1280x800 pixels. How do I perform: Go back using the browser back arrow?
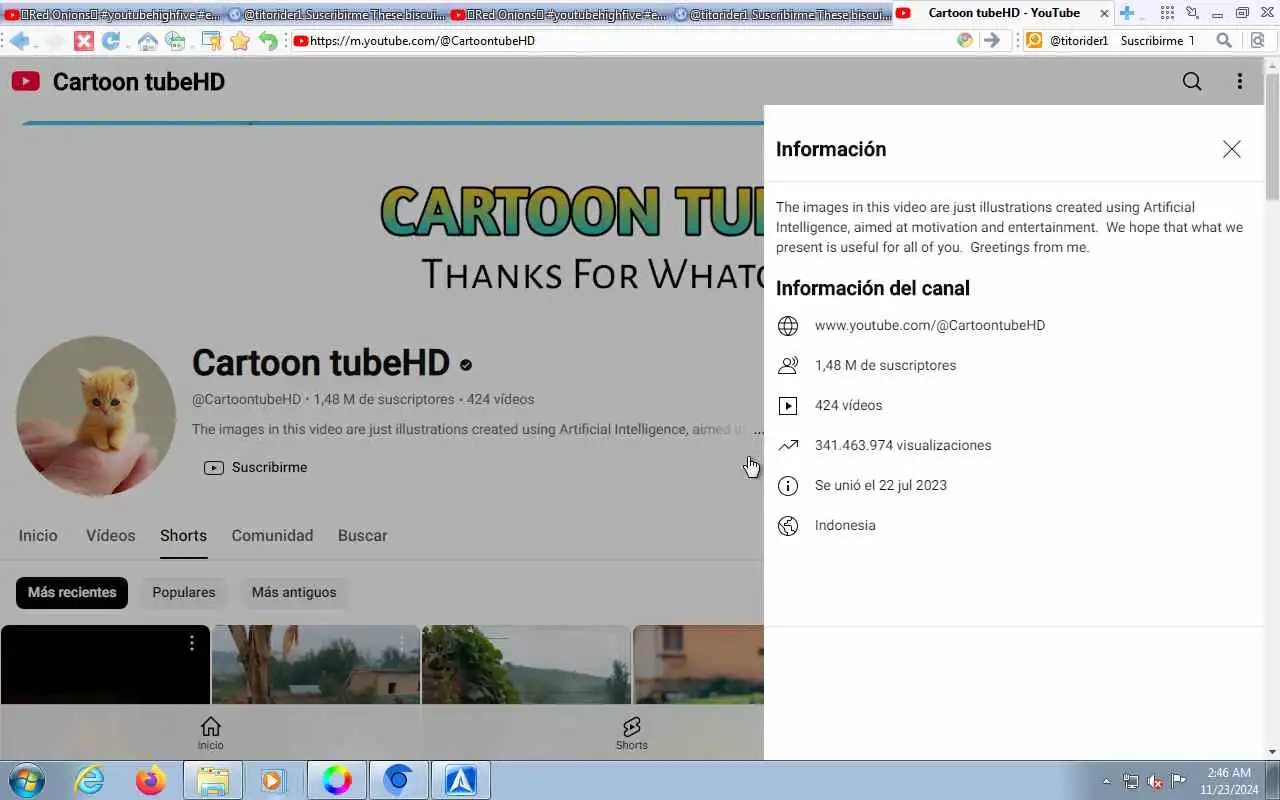click(x=19, y=41)
